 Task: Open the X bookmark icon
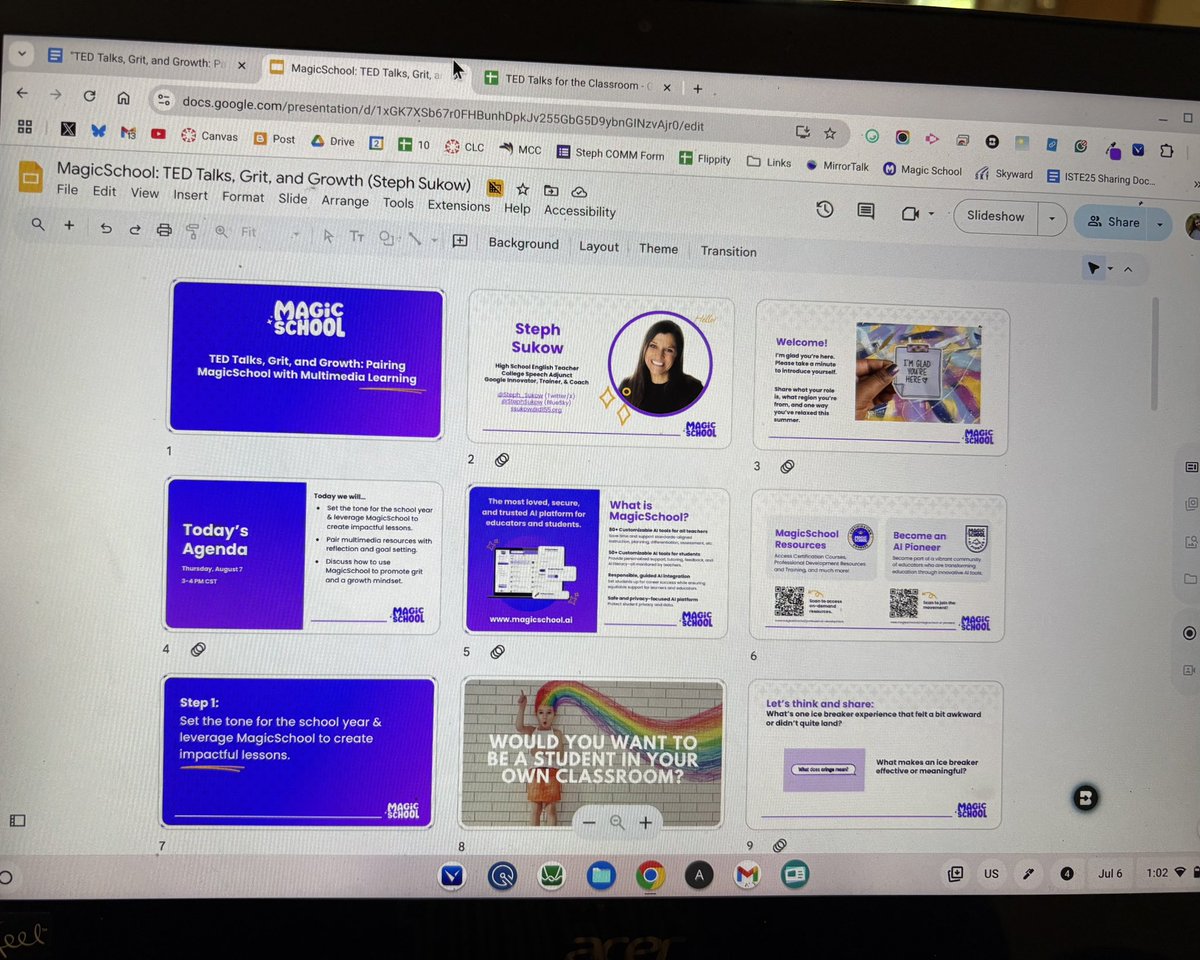(68, 129)
